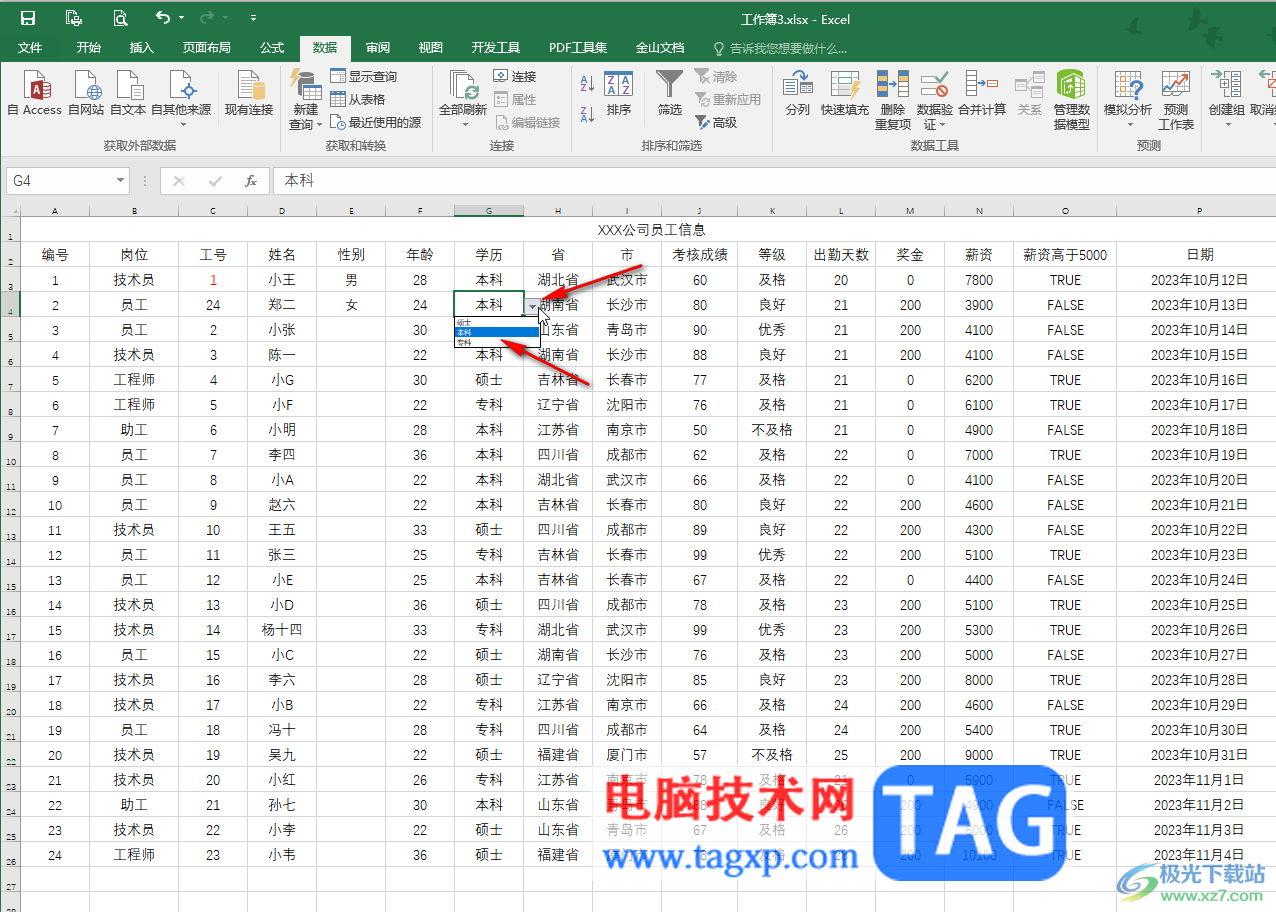Choose 专科 from the dropdown list
1276x912 pixels.
coord(496,342)
